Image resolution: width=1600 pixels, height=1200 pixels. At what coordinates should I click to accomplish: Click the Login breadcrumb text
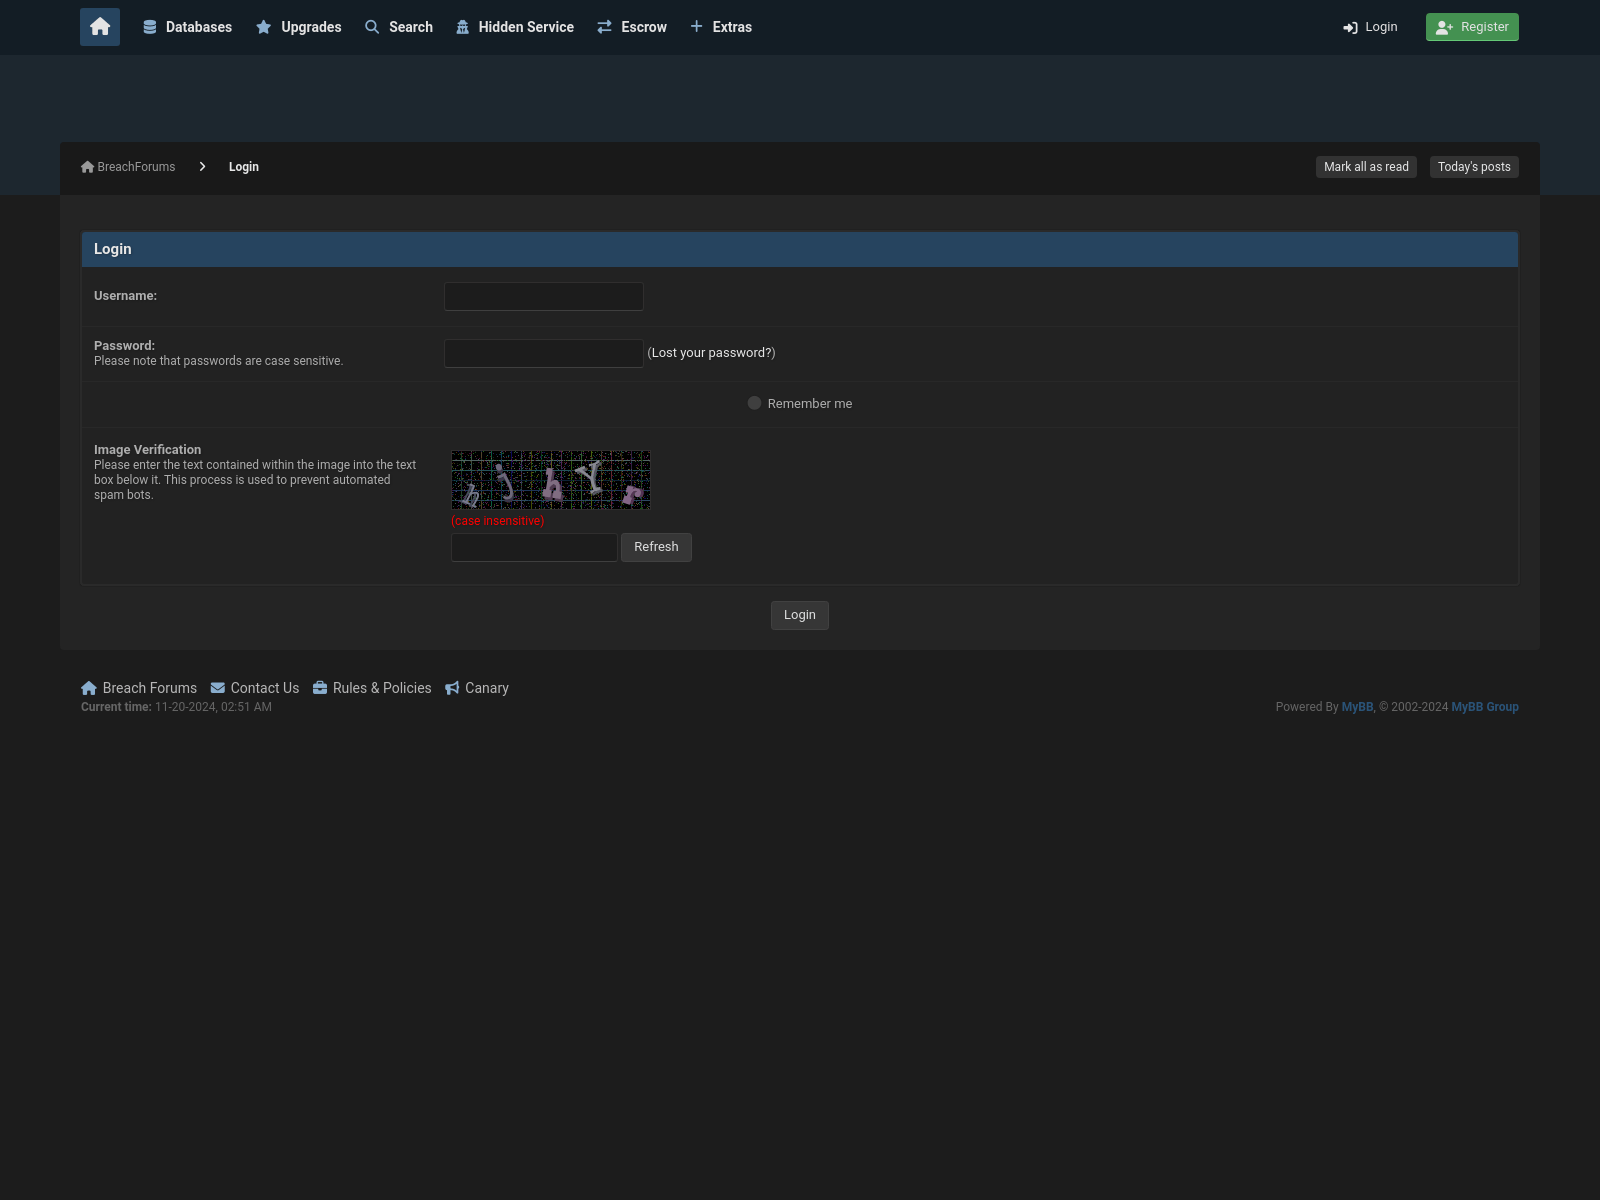pyautogui.click(x=244, y=167)
